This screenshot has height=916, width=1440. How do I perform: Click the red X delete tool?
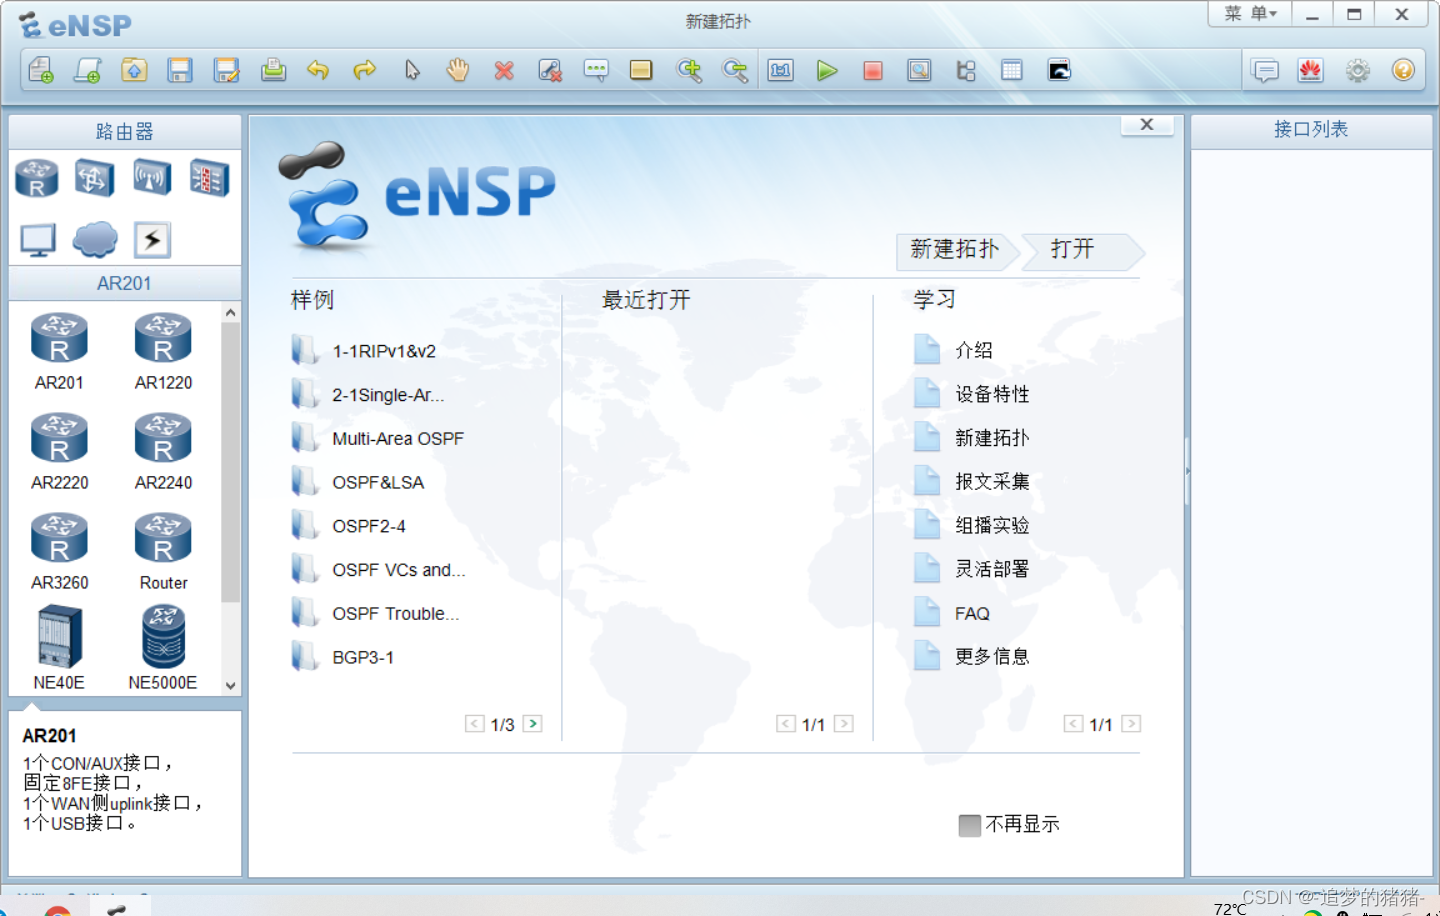pyautogui.click(x=504, y=70)
